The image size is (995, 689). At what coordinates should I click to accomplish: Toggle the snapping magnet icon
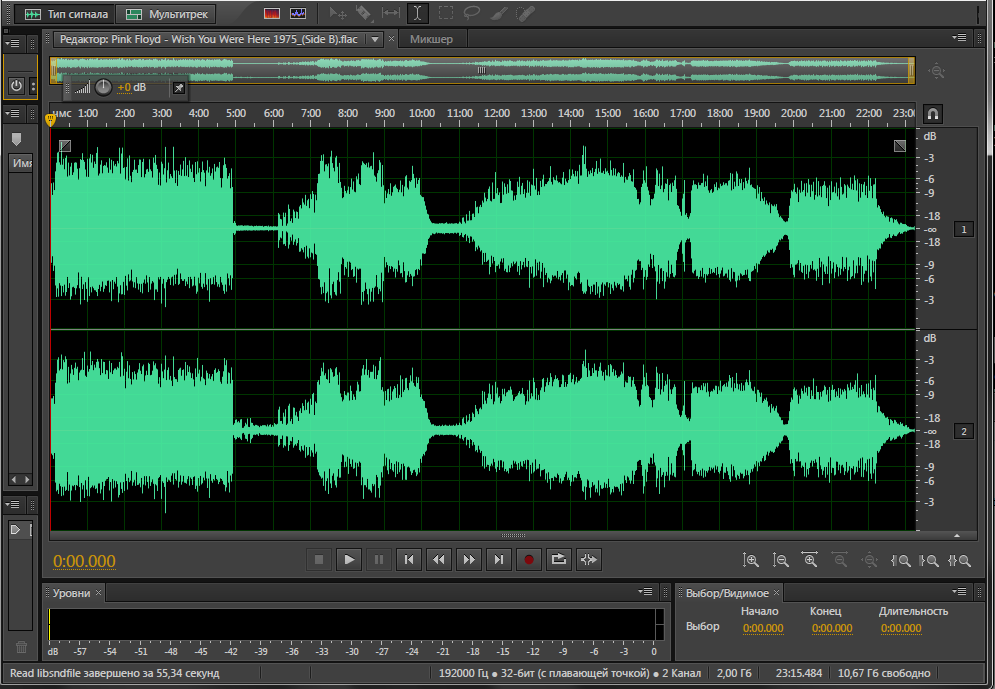(x=933, y=114)
